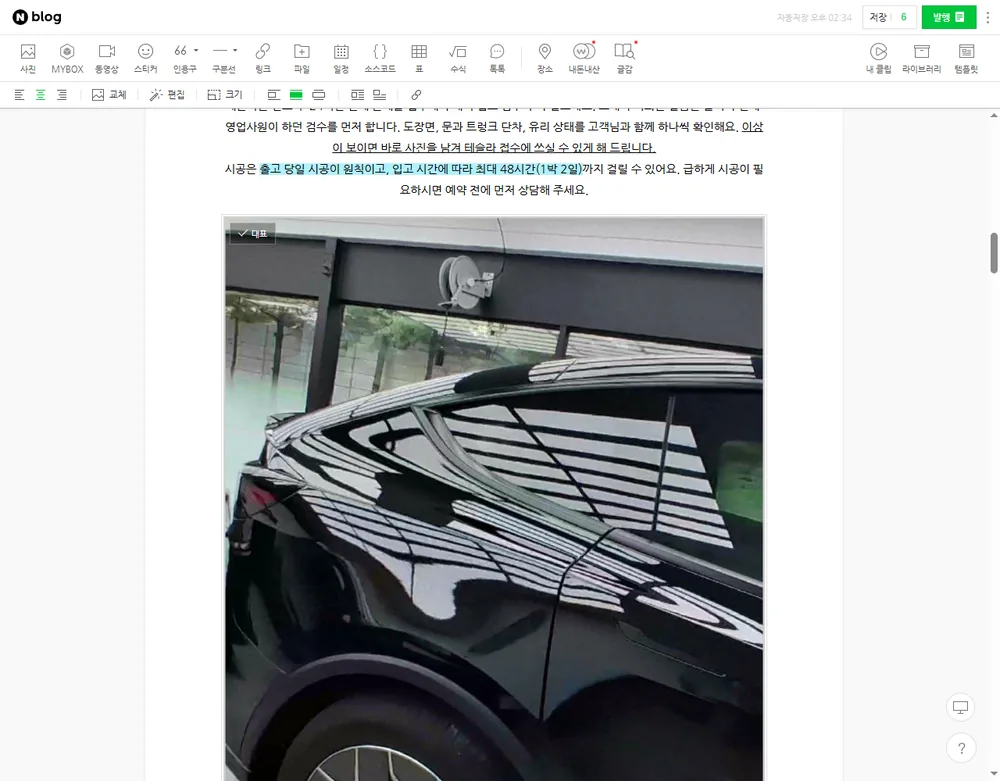Add a link with 링크 tool
1000x781 pixels.
point(263,58)
